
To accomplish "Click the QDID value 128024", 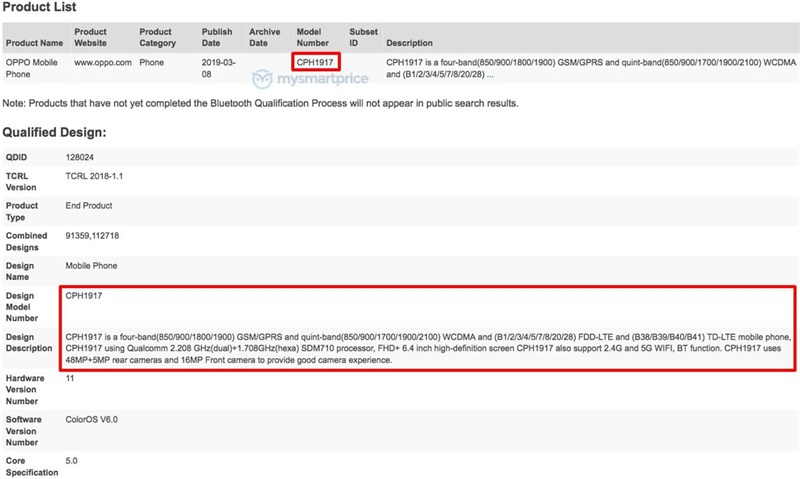I will tap(80, 157).
